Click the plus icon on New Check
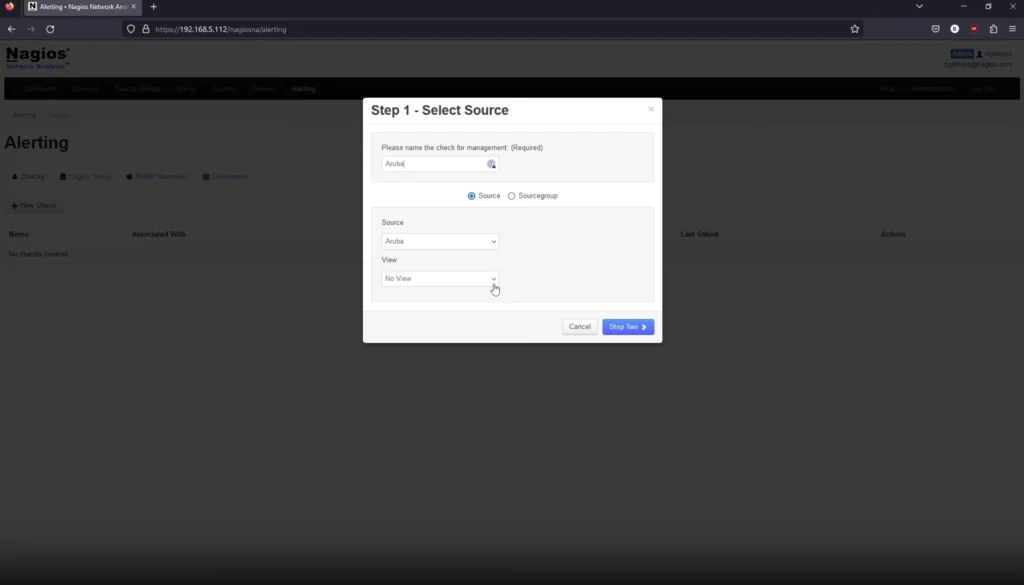Viewport: 1024px width, 585px height. click(15, 205)
